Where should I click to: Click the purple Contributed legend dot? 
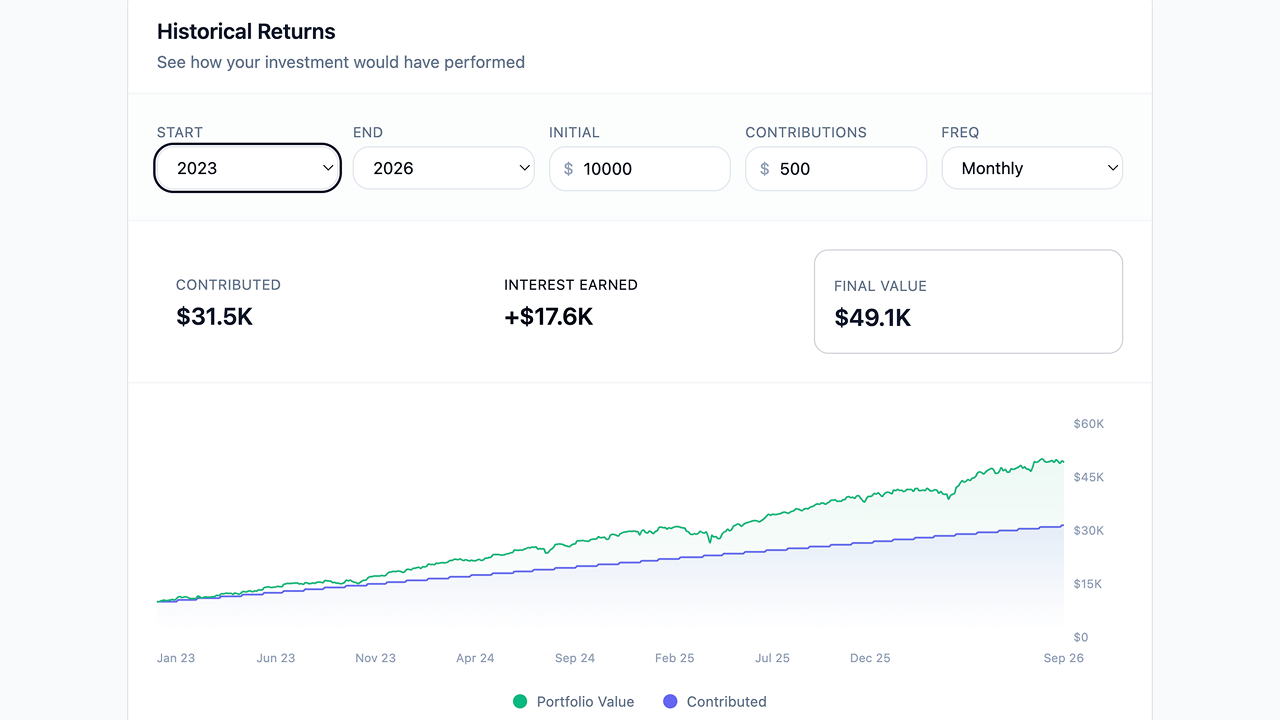[x=670, y=702]
